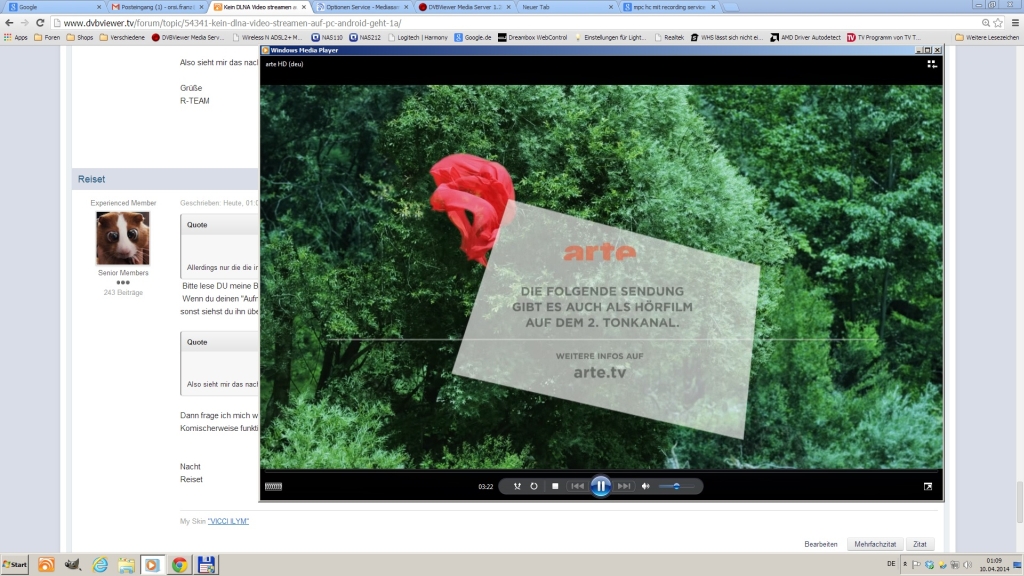Open Windows Explorer from taskbar
This screenshot has height=576, width=1024.
126,564
